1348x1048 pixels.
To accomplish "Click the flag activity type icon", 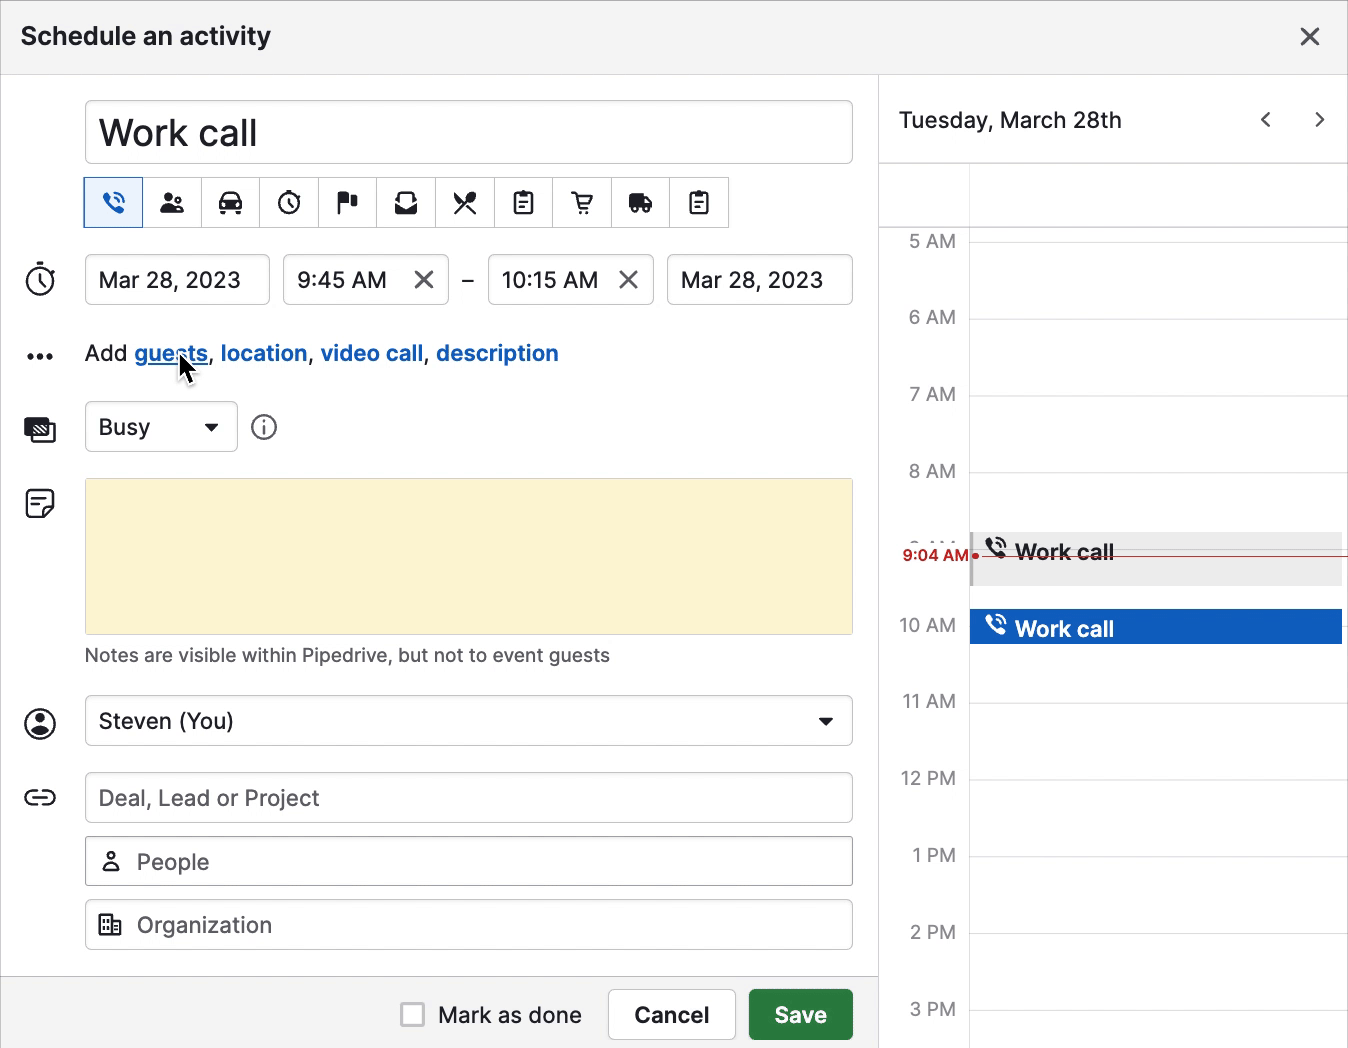I will coord(346,202).
